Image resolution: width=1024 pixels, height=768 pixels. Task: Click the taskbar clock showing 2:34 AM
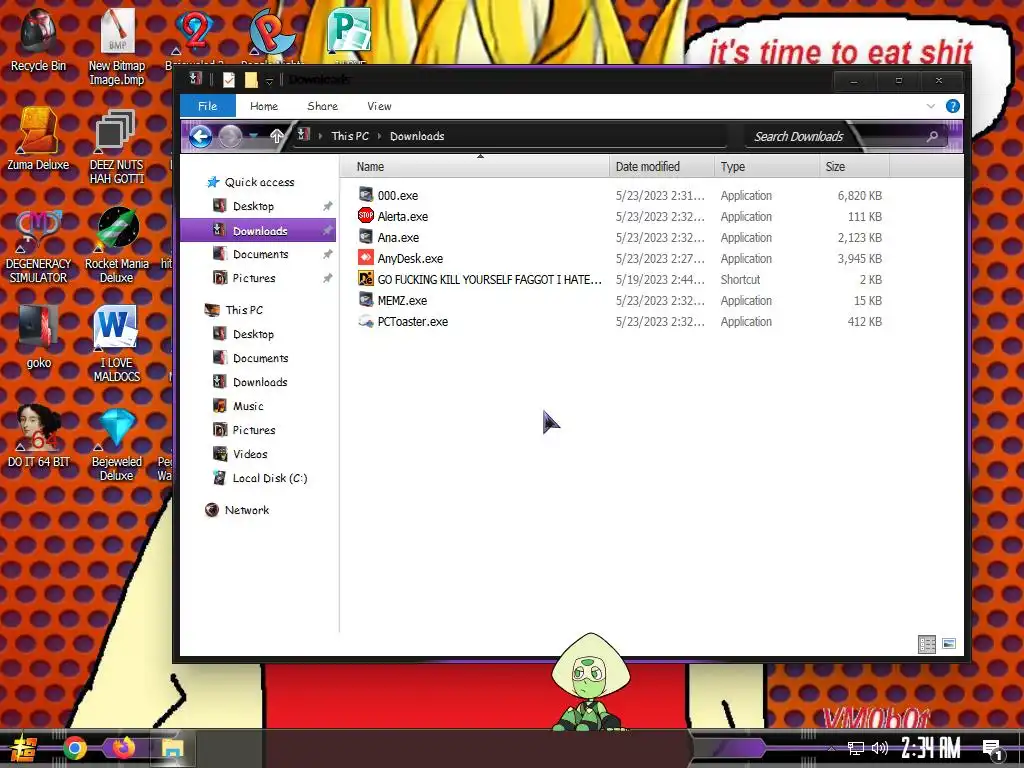[x=931, y=748]
